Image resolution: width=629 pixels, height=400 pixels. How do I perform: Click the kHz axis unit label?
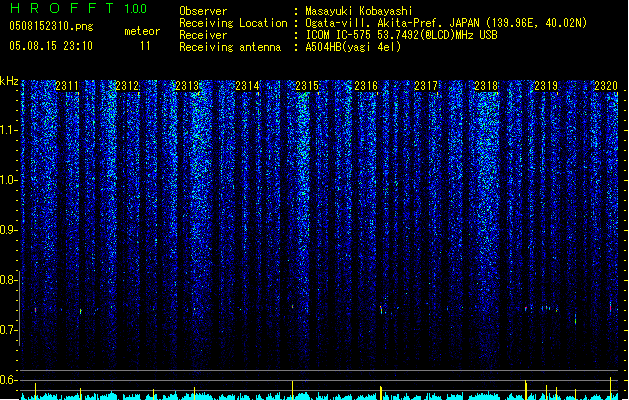coord(9,81)
